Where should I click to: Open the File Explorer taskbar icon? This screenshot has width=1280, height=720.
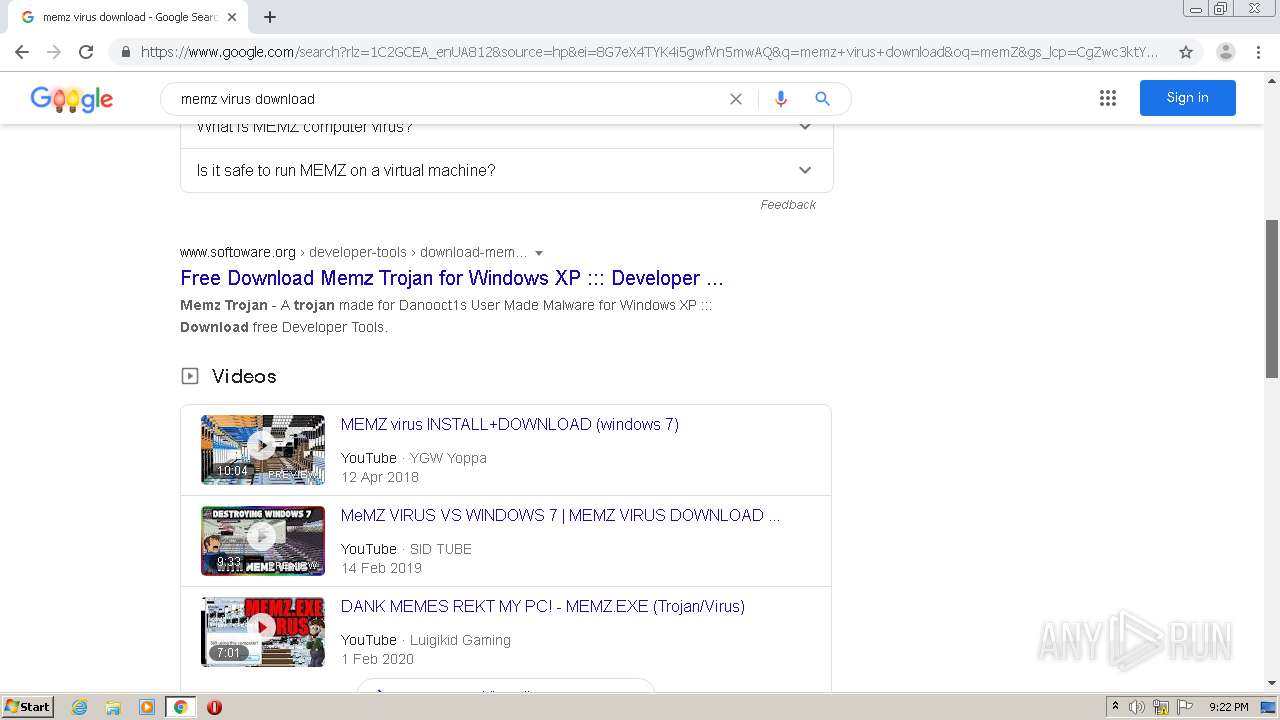[x=113, y=707]
